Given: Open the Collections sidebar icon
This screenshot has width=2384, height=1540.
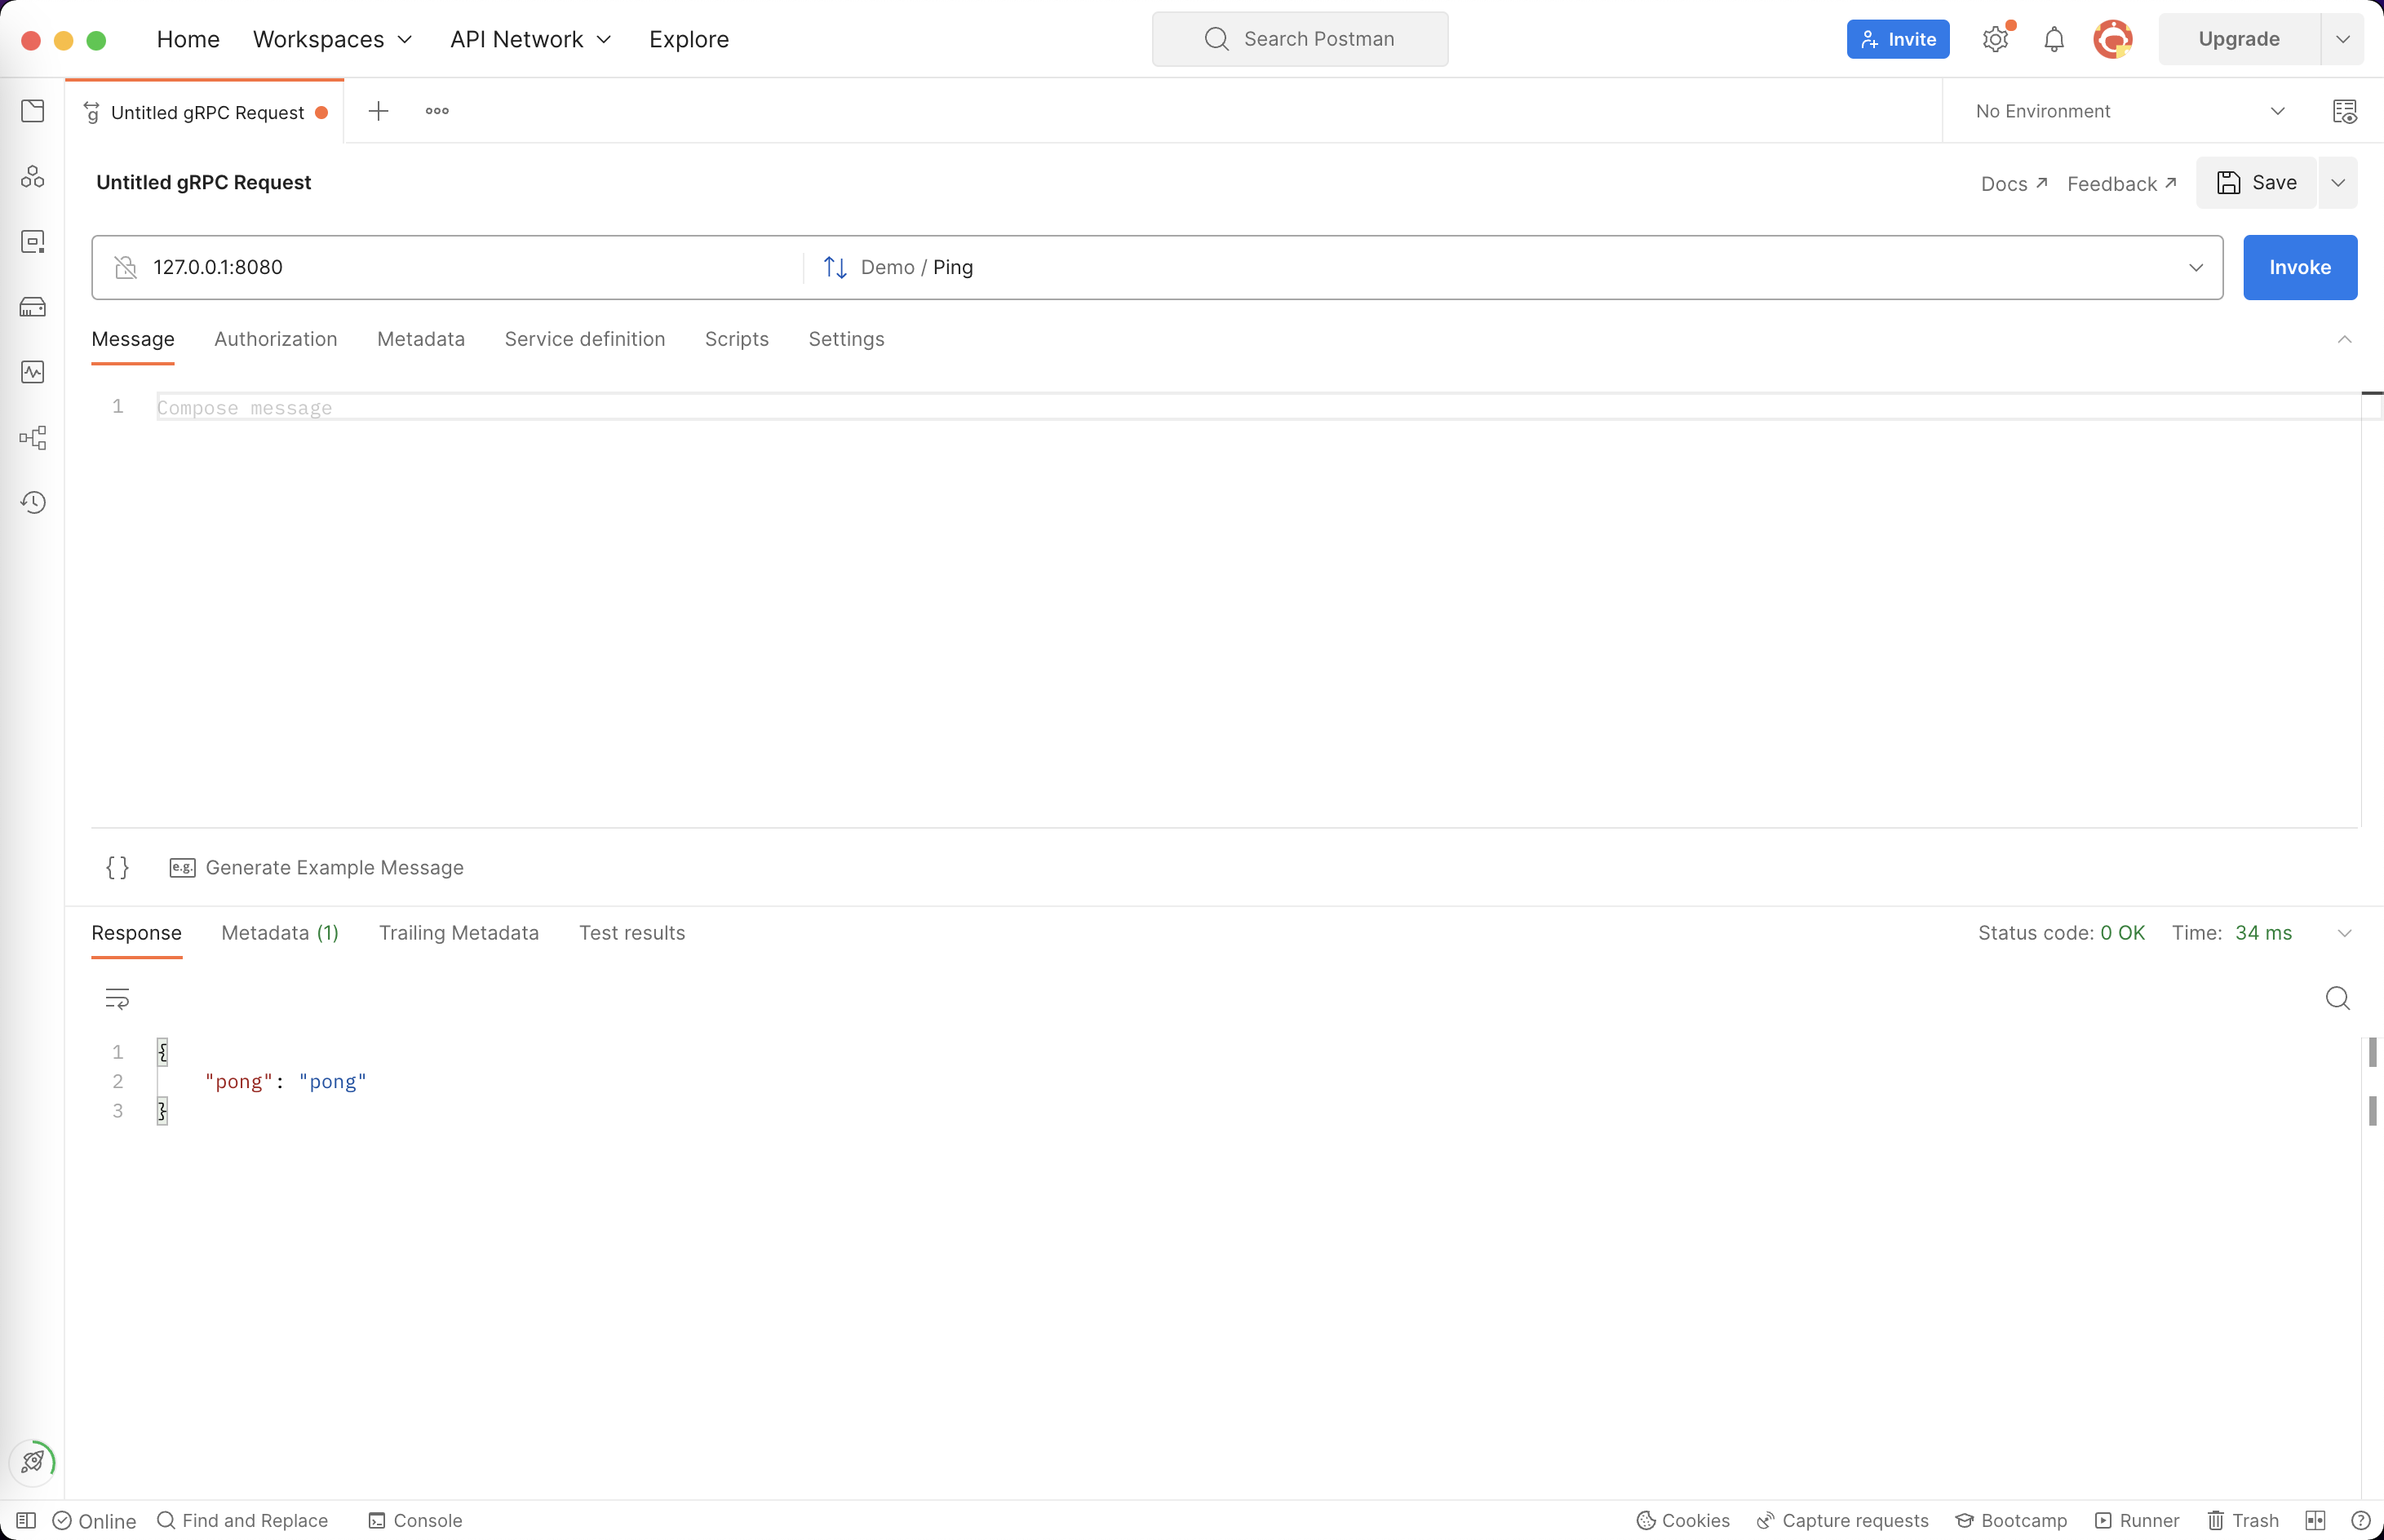Looking at the screenshot, I should click(33, 111).
